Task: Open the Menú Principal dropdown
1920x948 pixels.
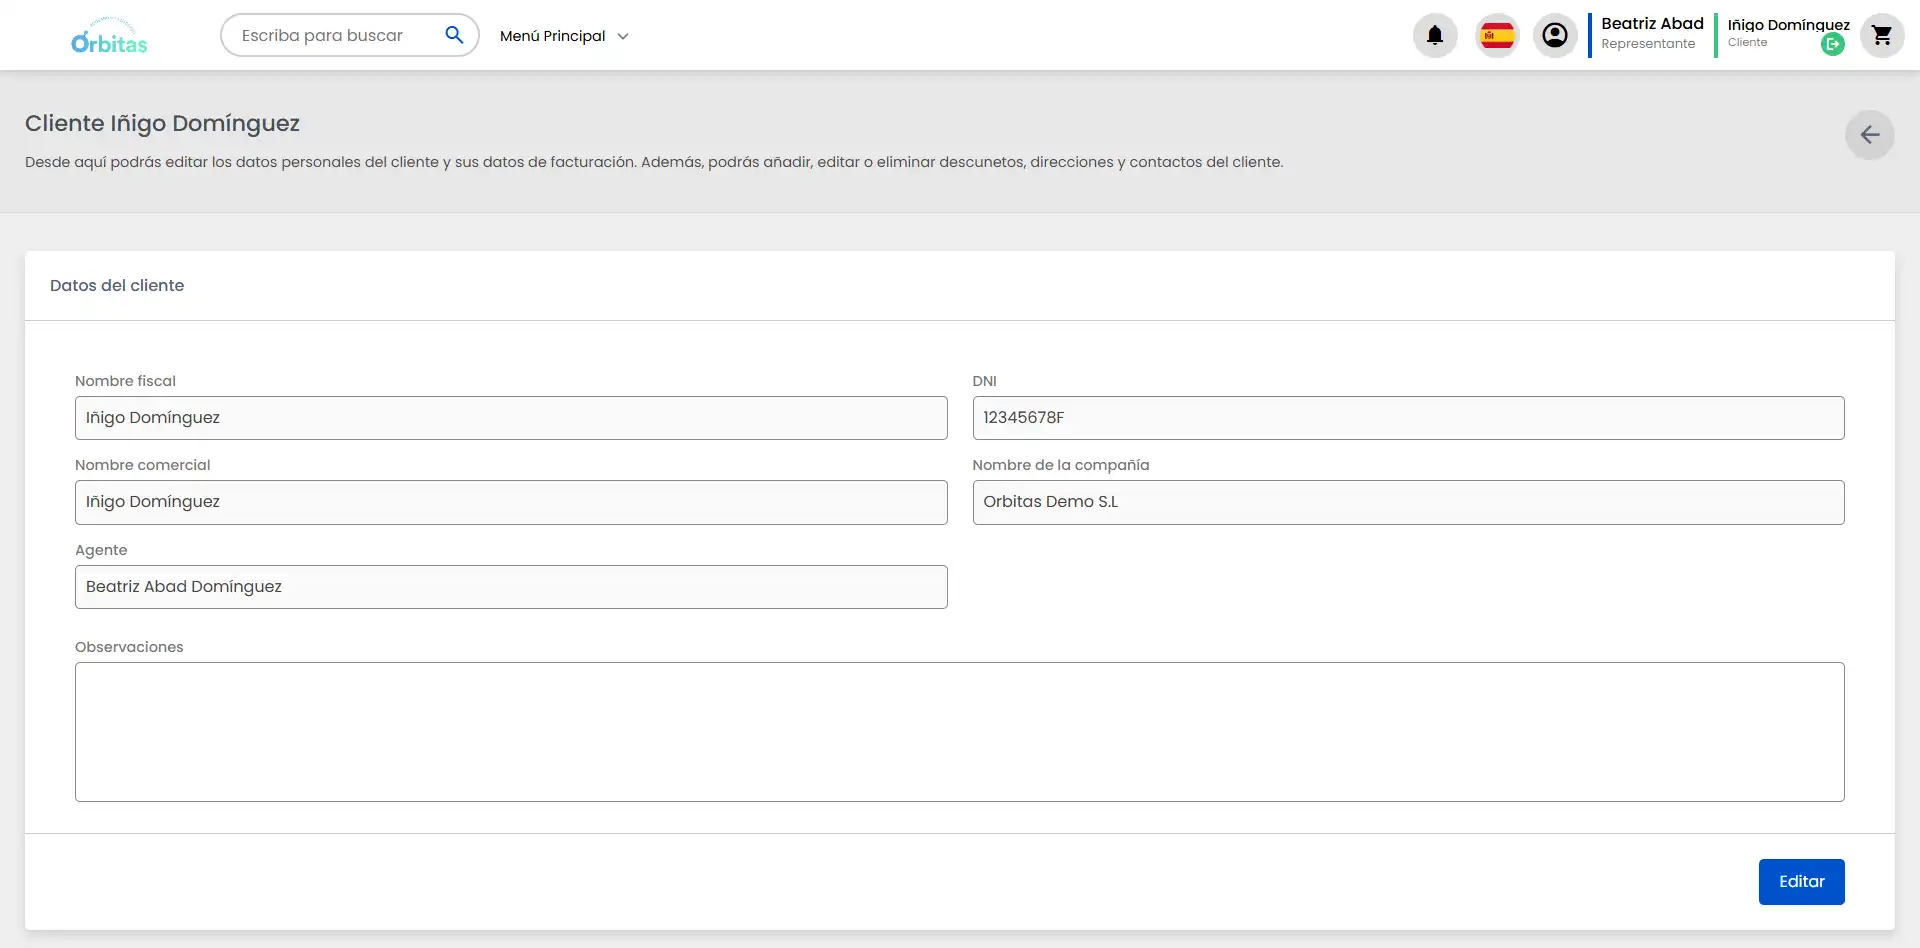Action: click(x=563, y=35)
